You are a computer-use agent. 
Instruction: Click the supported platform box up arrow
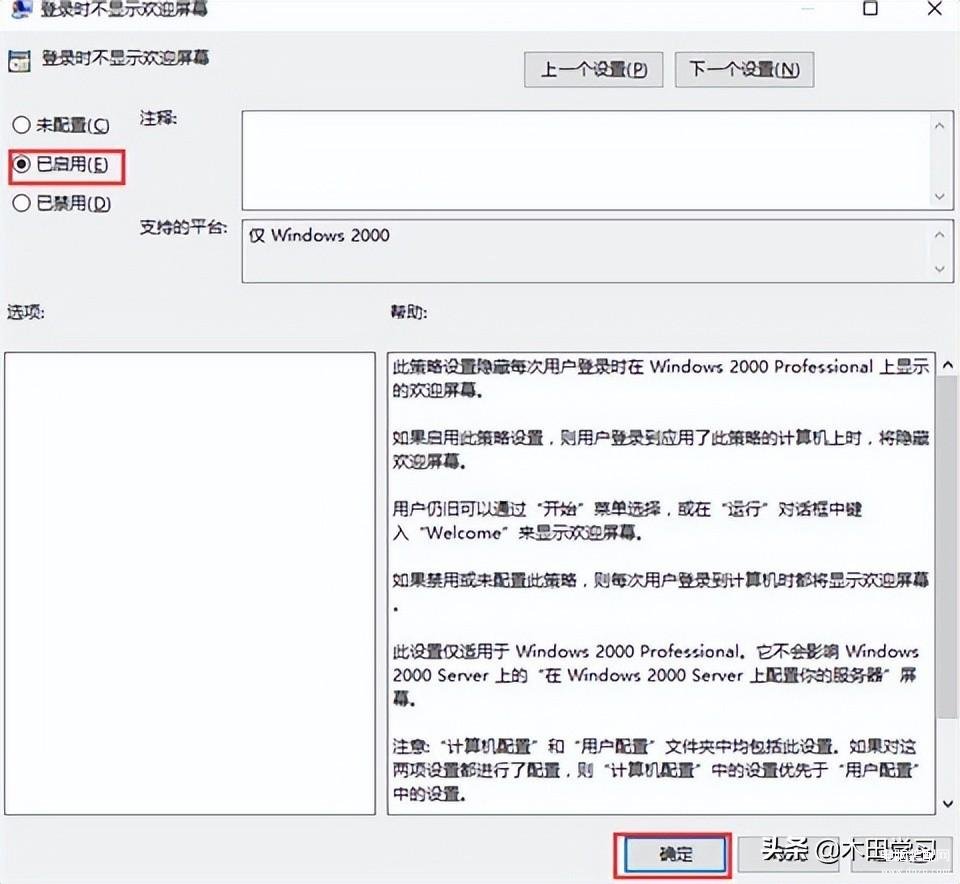click(939, 235)
